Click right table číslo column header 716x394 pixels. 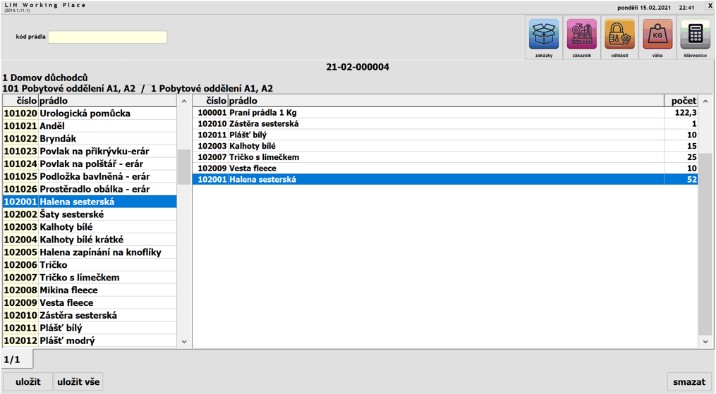[x=211, y=101]
